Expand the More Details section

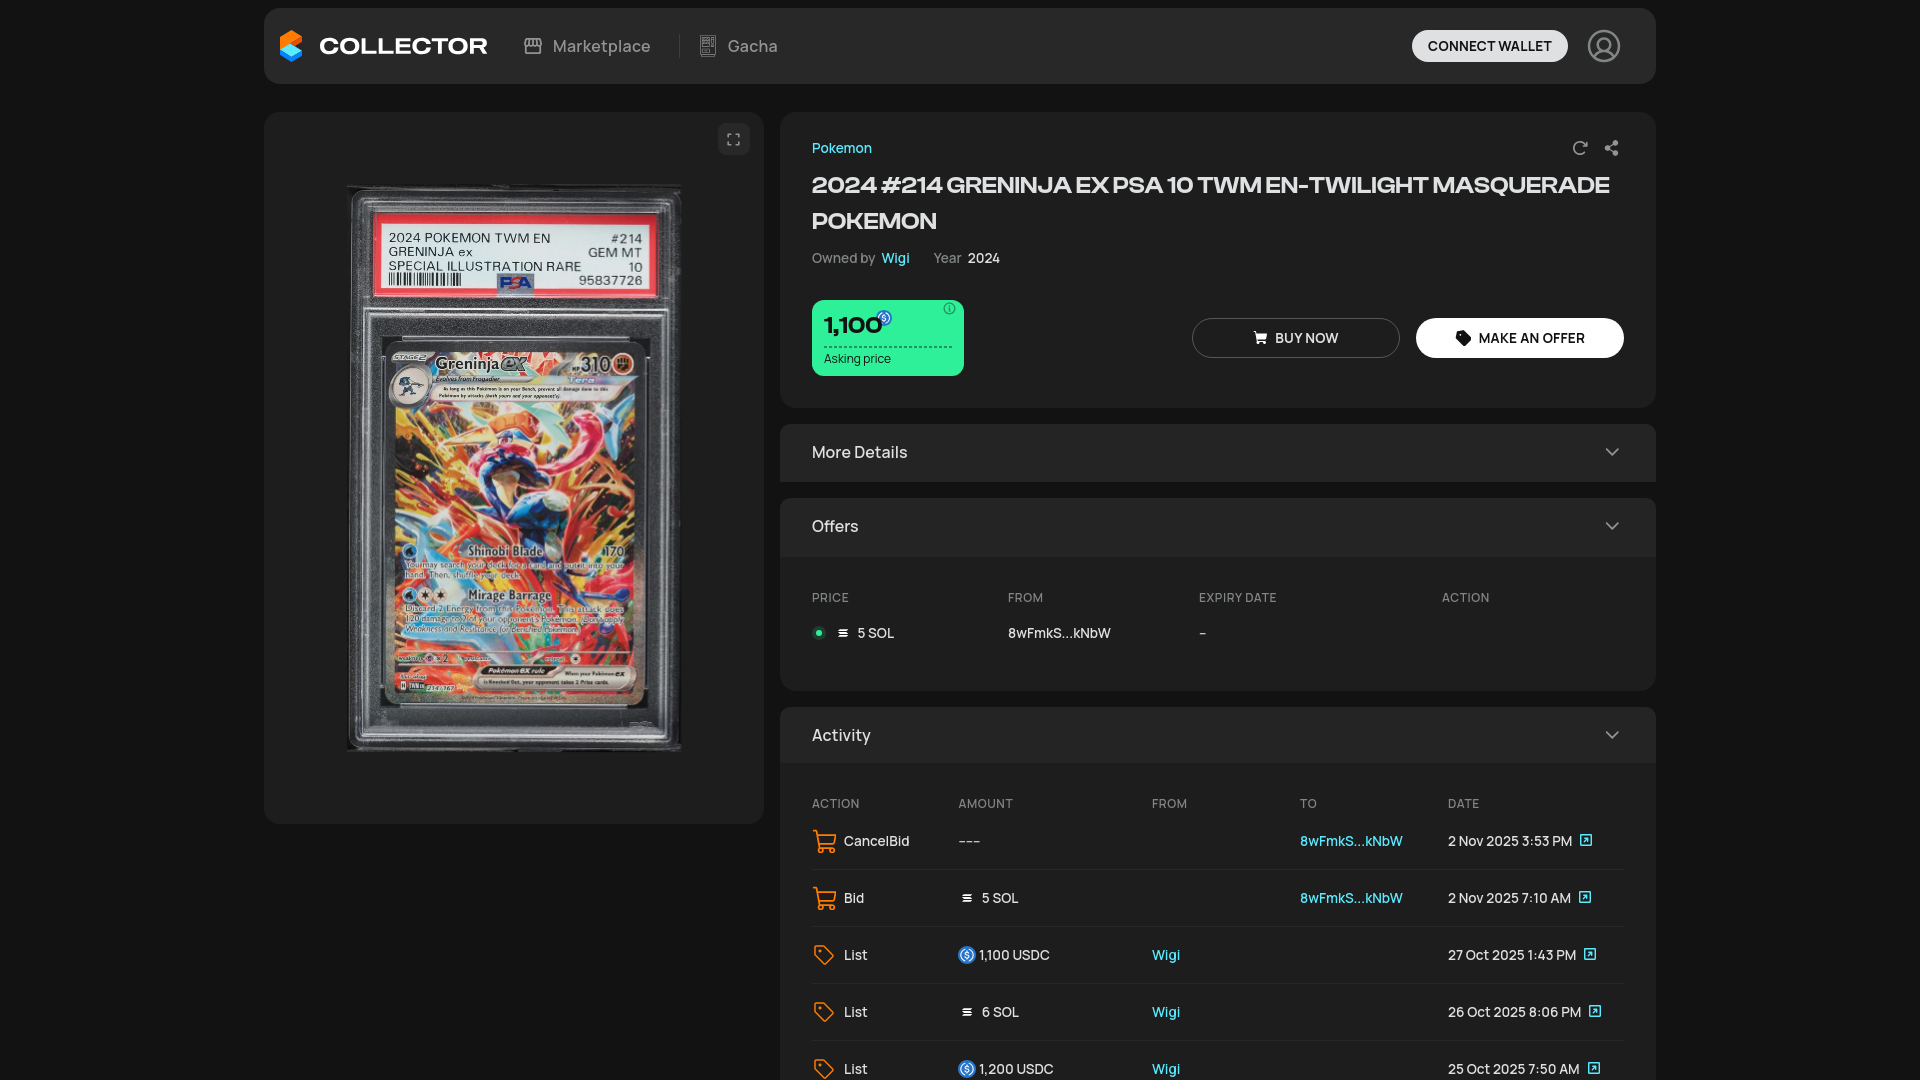(x=1218, y=453)
